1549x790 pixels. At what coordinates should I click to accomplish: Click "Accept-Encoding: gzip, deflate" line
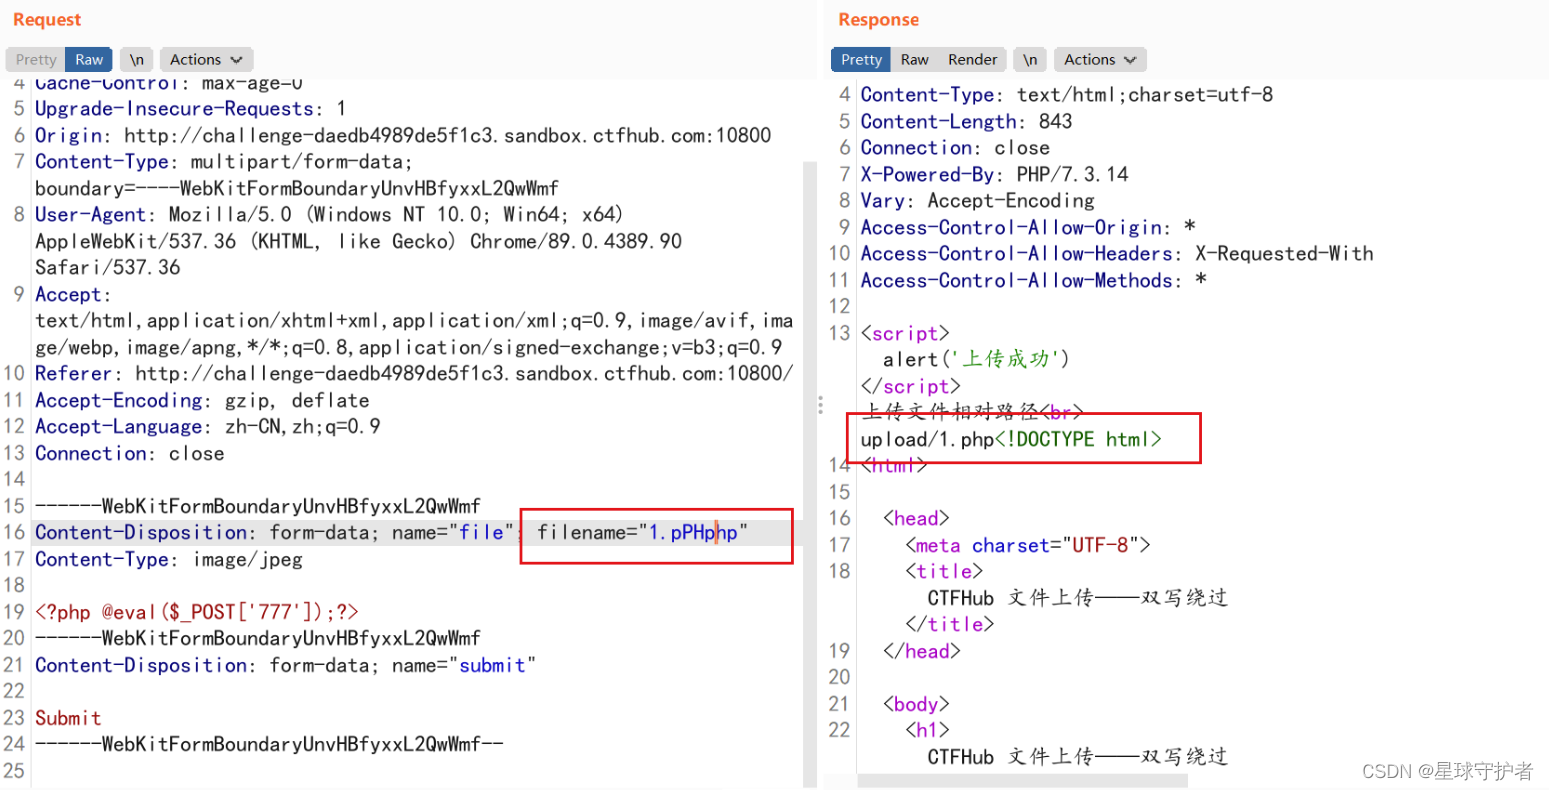pos(202,400)
